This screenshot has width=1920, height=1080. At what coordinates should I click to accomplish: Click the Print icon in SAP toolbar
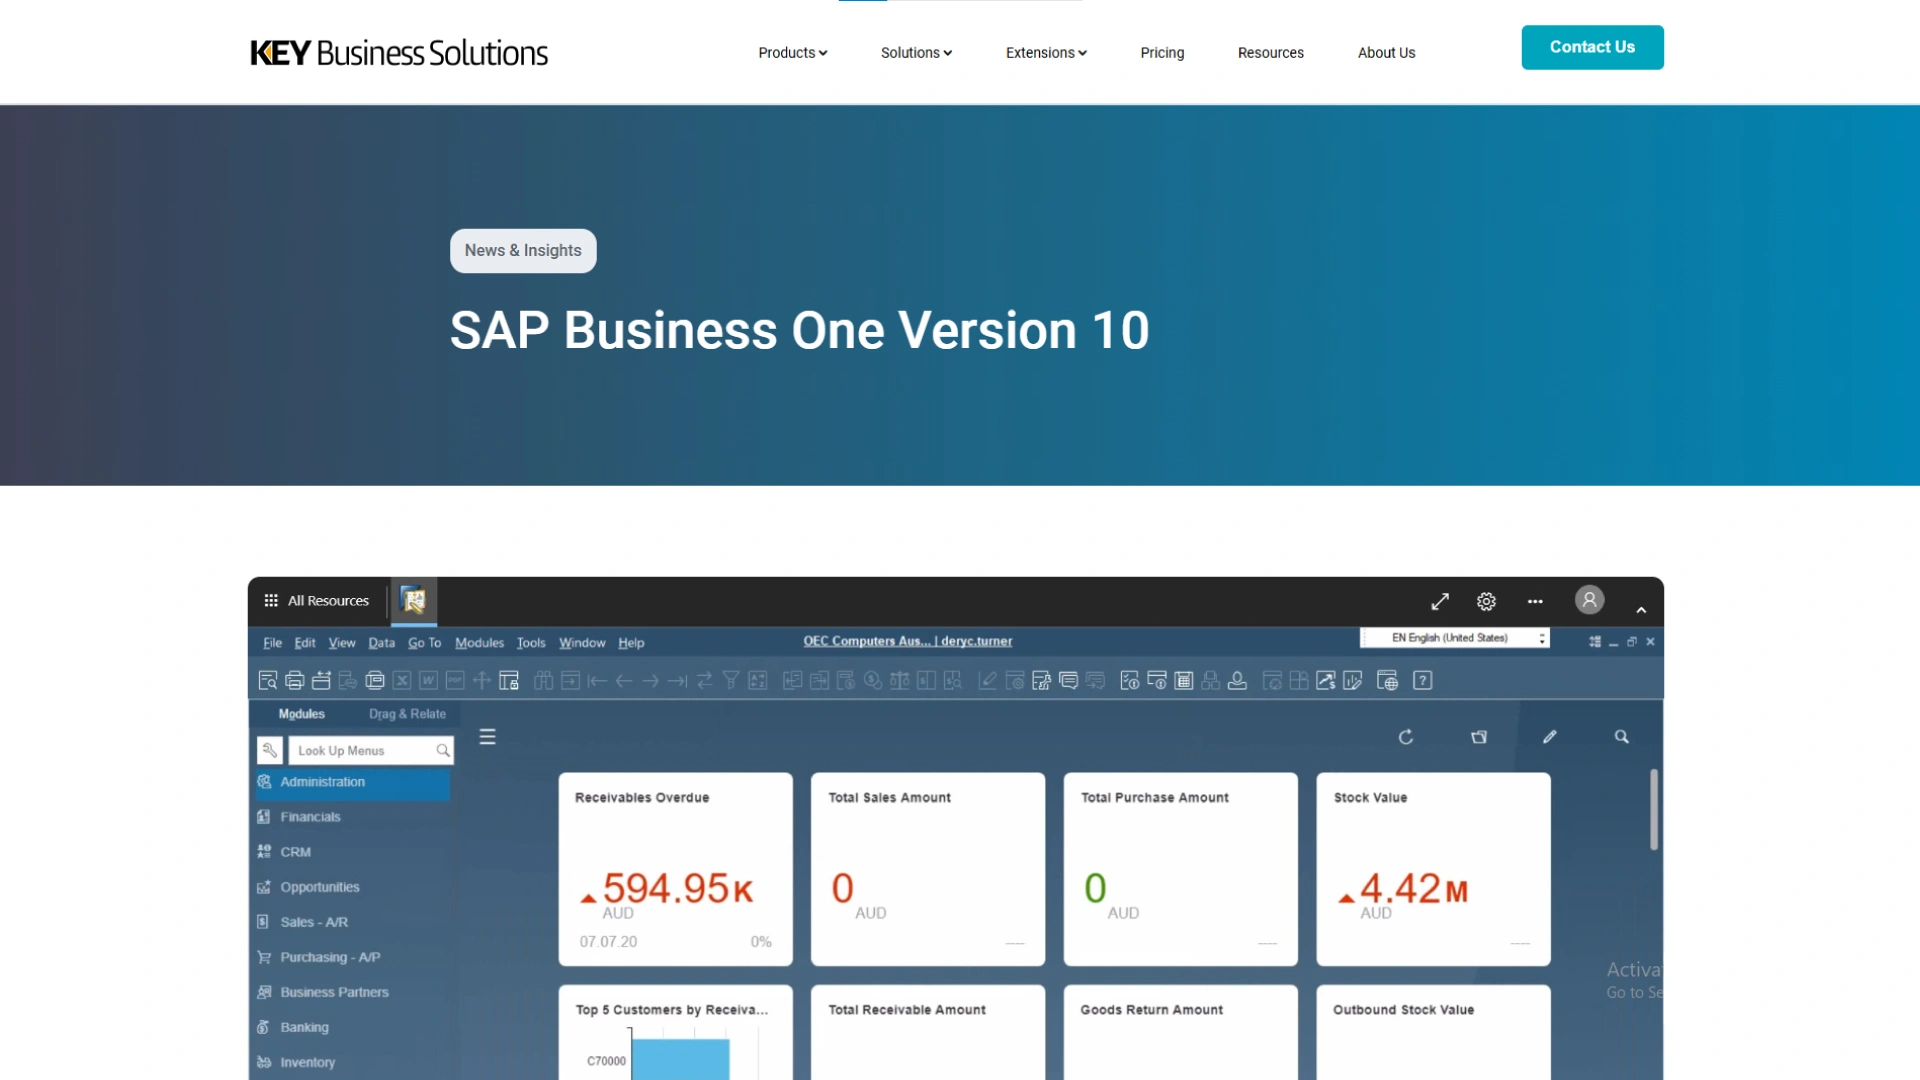[x=294, y=681]
